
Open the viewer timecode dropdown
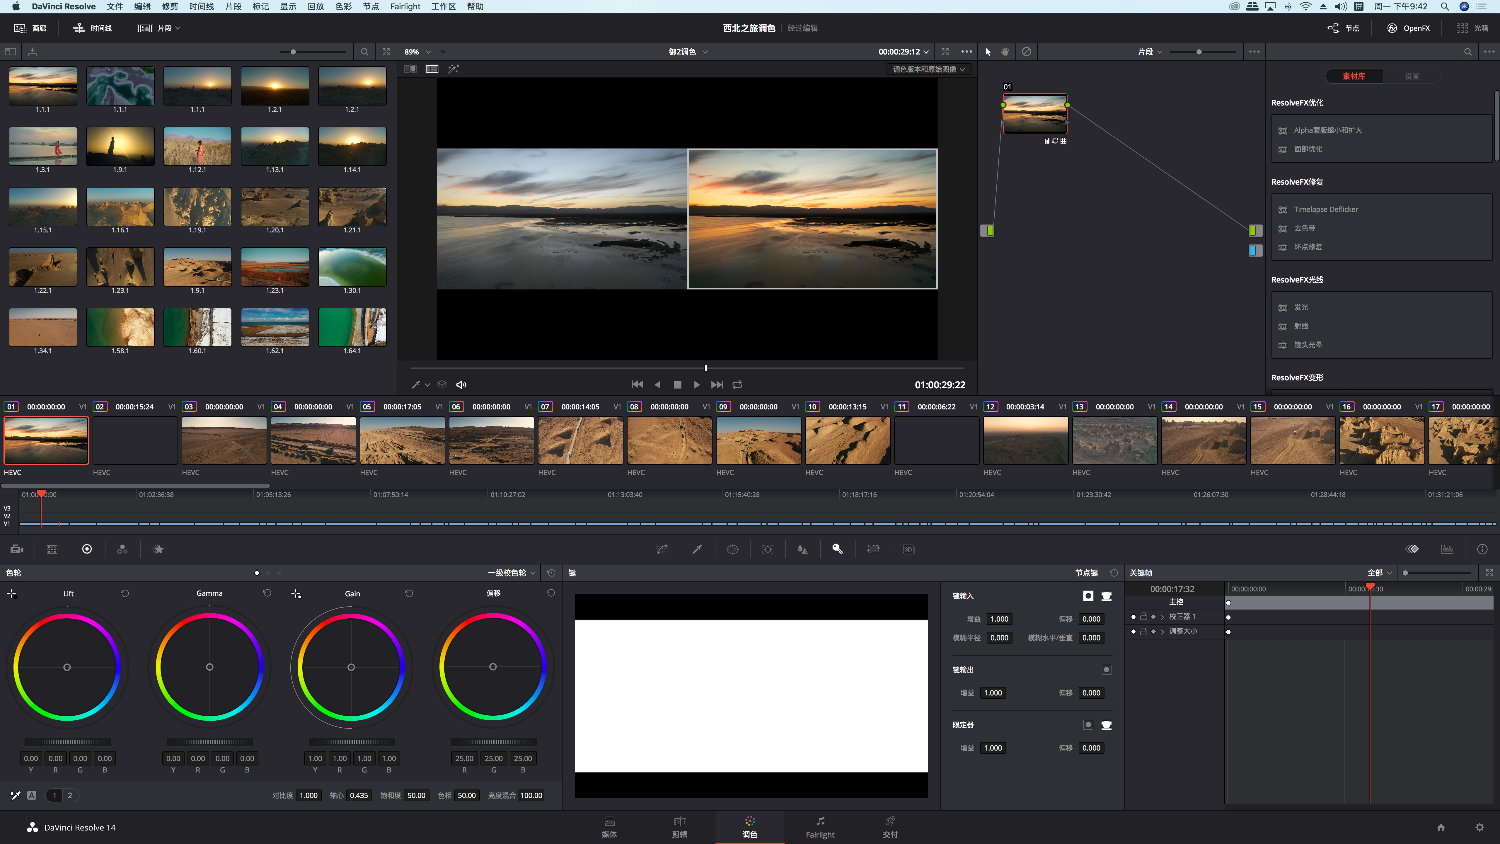tap(904, 52)
